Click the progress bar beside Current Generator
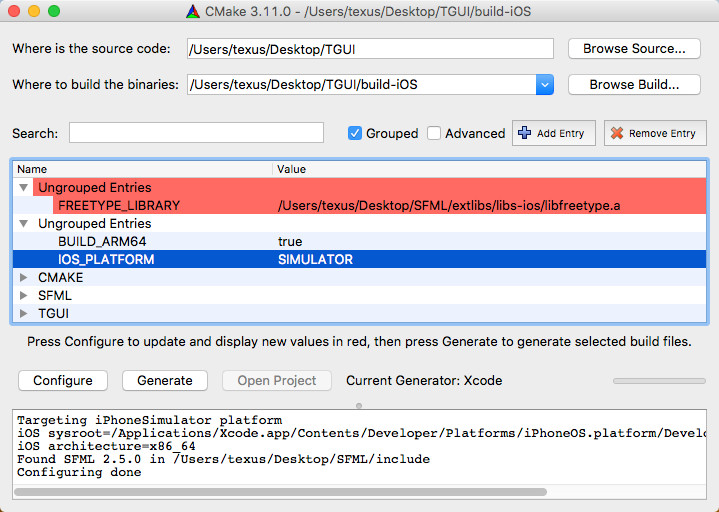 click(x=659, y=381)
